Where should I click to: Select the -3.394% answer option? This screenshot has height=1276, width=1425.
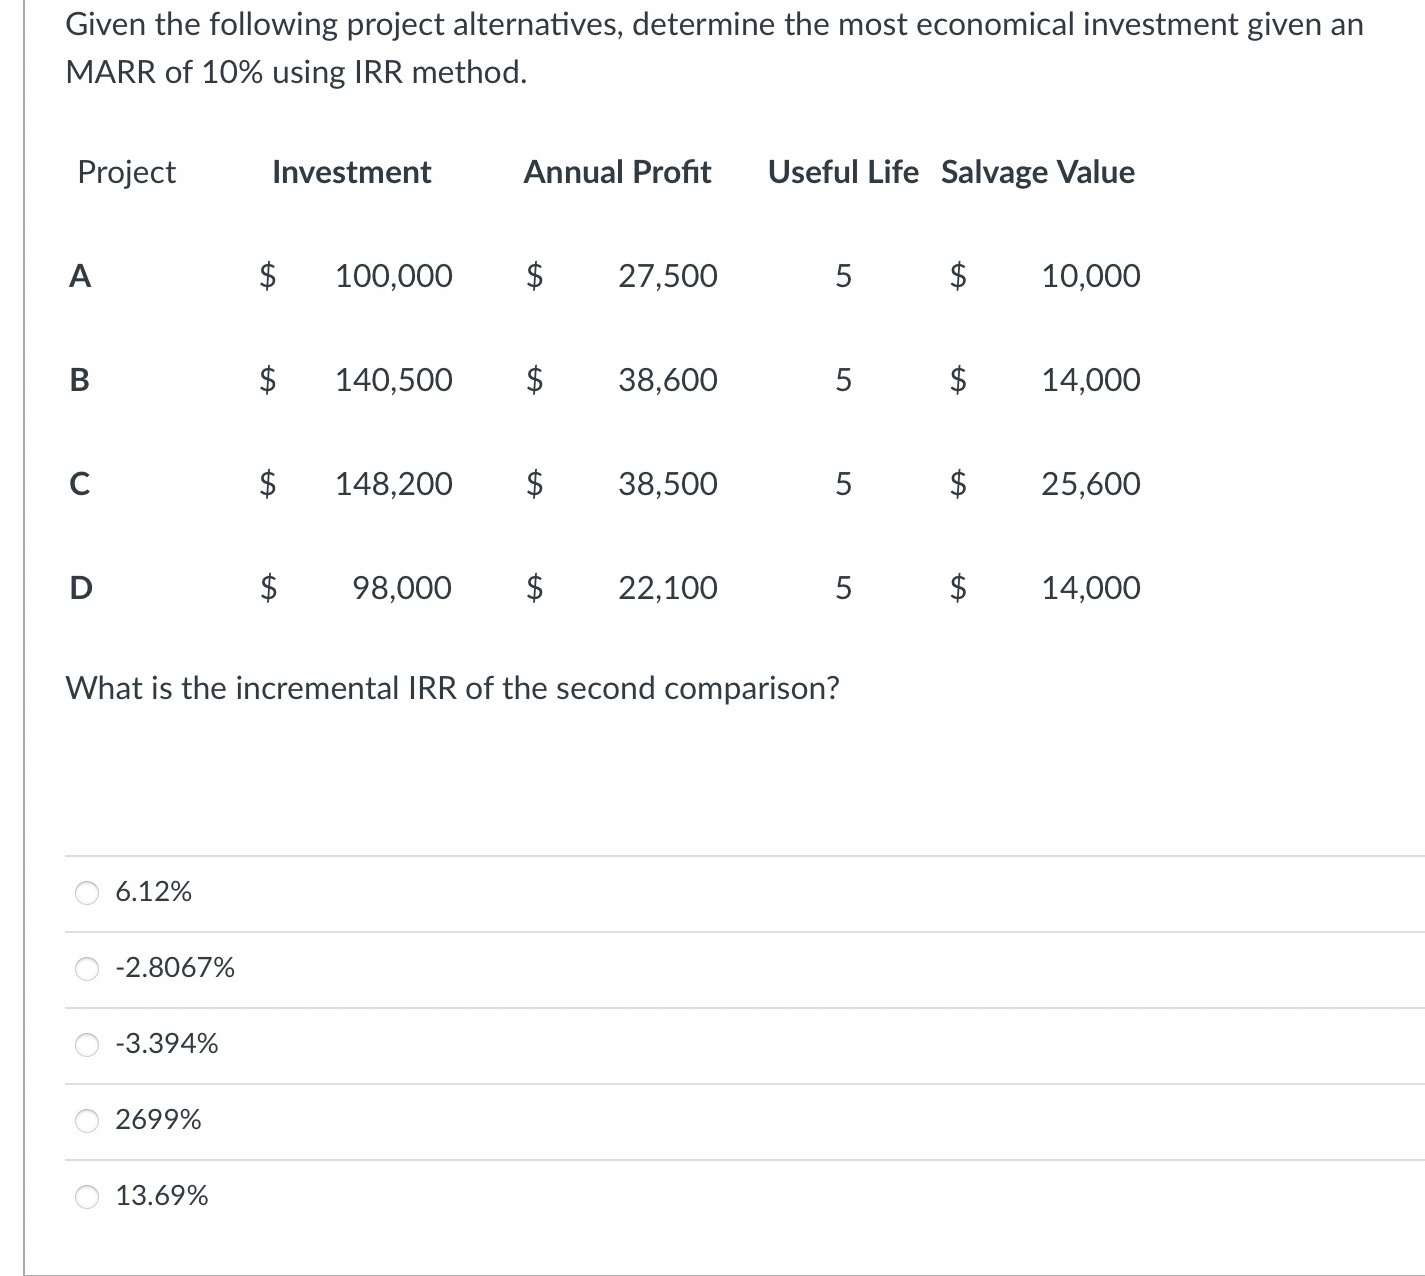[88, 1044]
